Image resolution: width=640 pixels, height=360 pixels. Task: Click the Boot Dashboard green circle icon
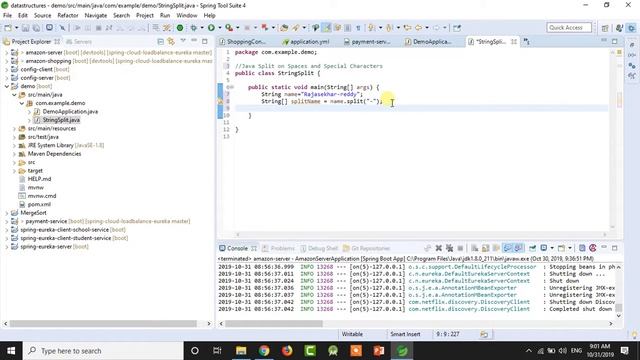[x=180, y=28]
